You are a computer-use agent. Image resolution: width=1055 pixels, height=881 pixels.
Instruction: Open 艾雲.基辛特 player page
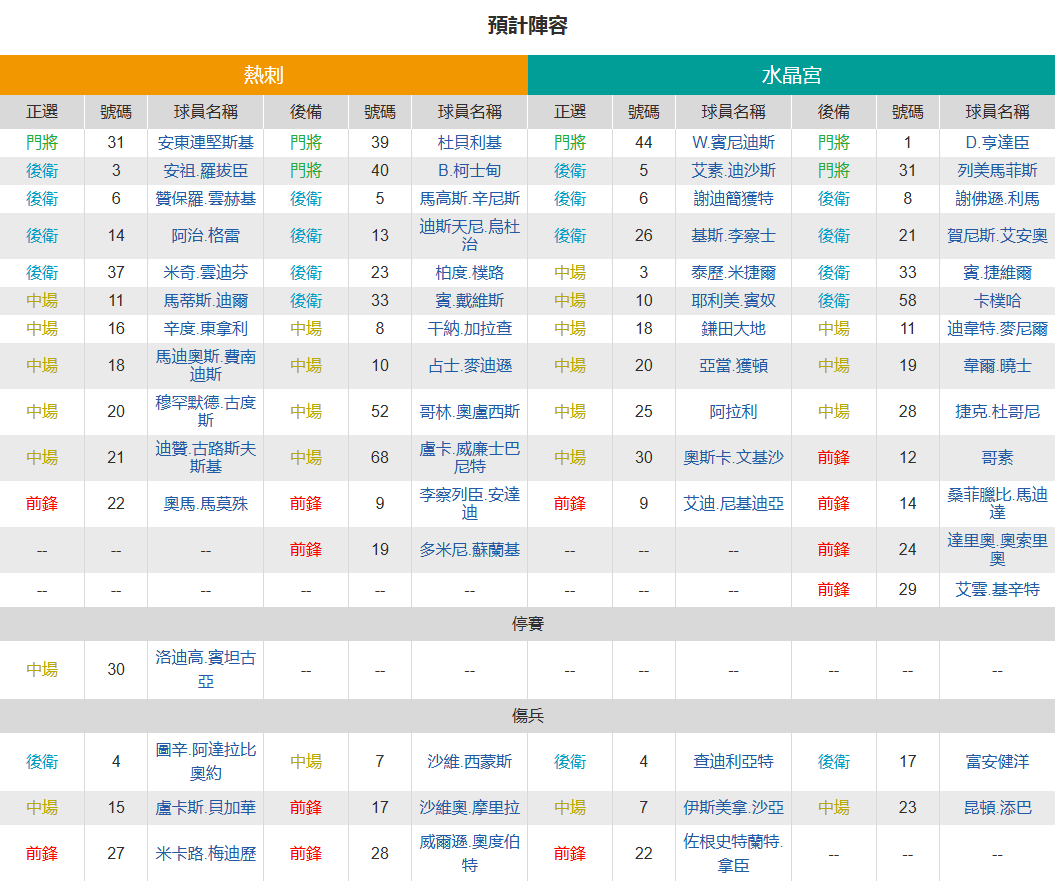(x=997, y=590)
